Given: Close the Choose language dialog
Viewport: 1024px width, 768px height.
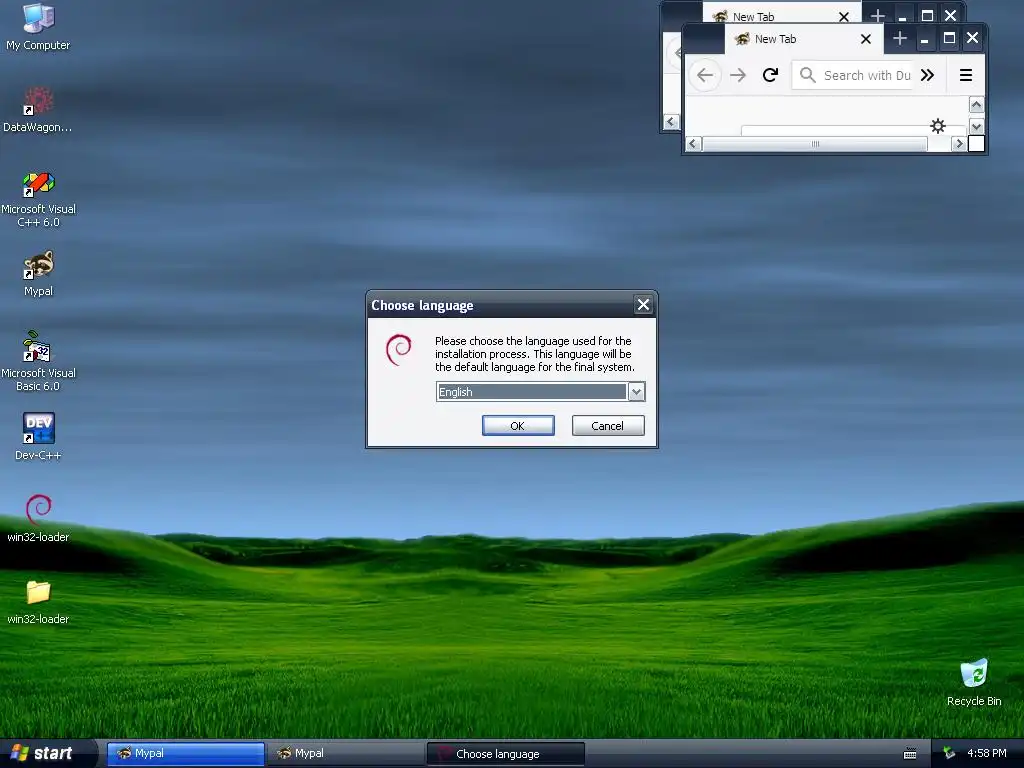Looking at the screenshot, I should pyautogui.click(x=643, y=305).
